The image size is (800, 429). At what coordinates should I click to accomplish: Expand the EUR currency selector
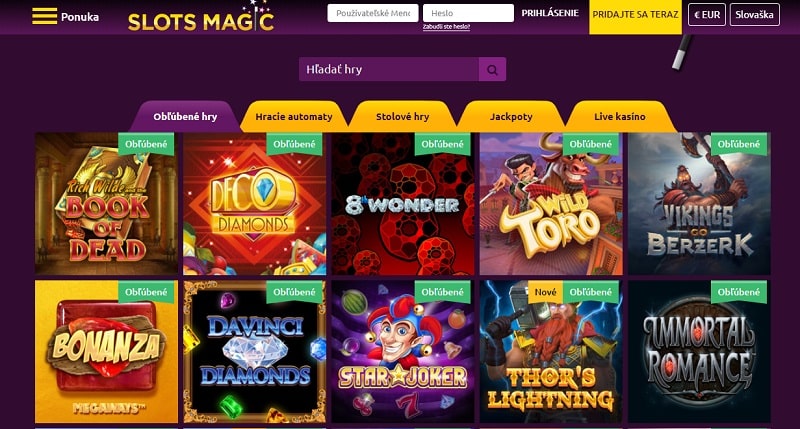(x=707, y=14)
